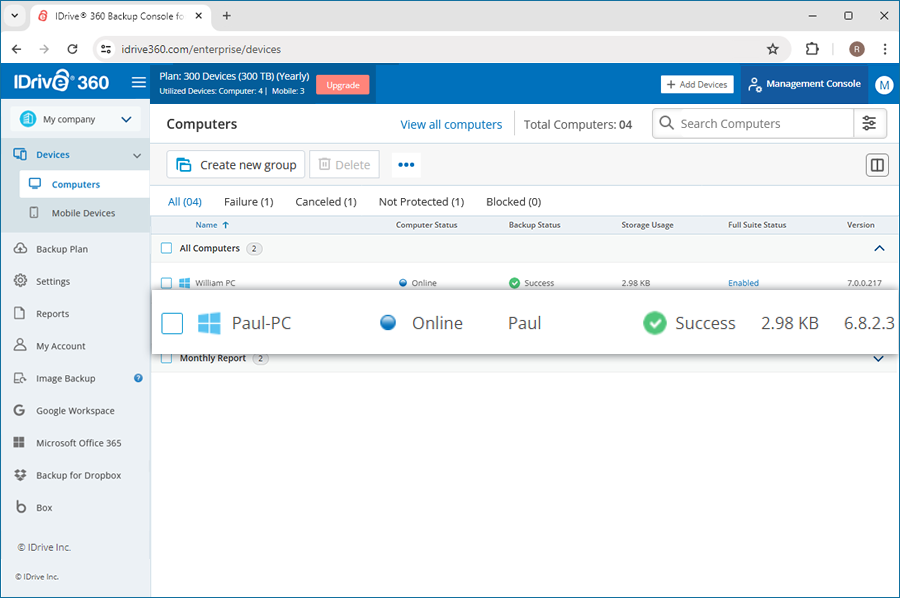Collapse the All Computers group
This screenshot has width=900, height=598.
point(879,248)
